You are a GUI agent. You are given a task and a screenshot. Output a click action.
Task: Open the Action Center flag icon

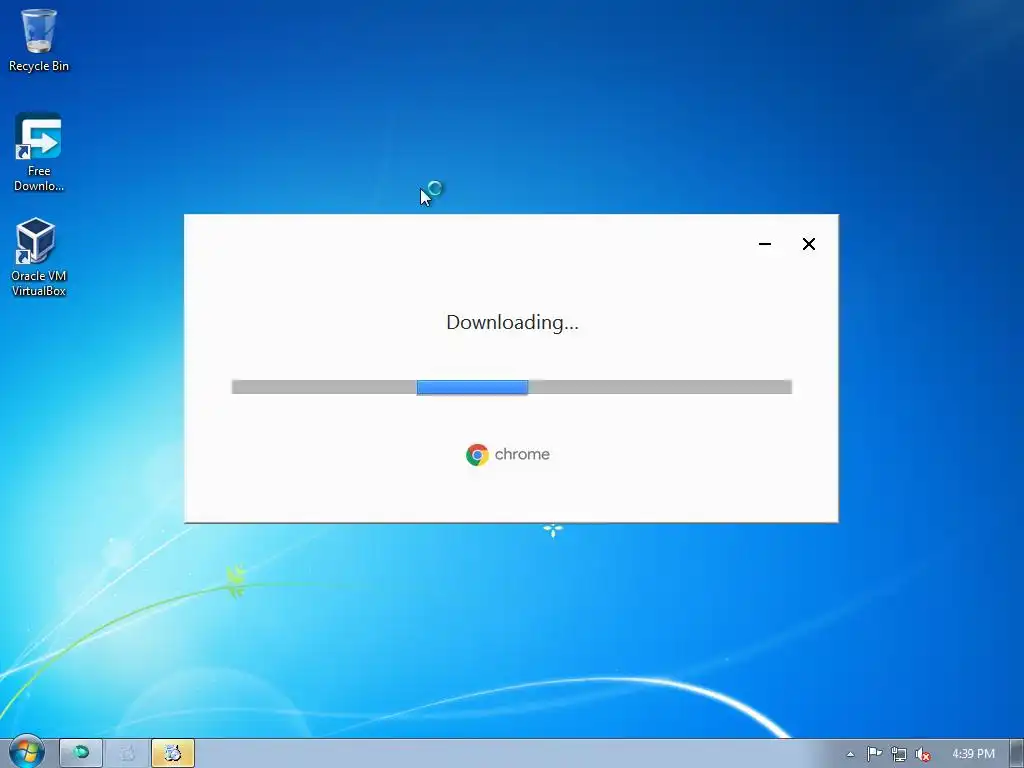(x=874, y=754)
